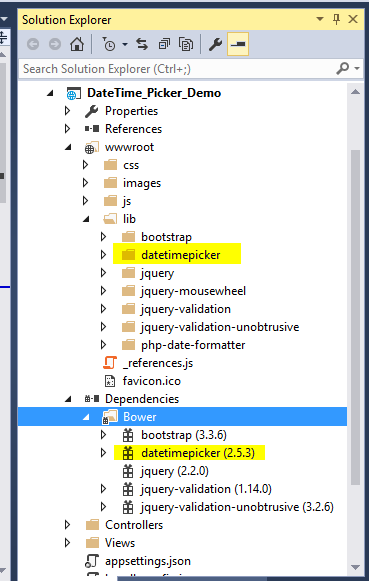Click the Home icon in Solution Explorer toolbar
369x581 pixels.
coord(77,44)
